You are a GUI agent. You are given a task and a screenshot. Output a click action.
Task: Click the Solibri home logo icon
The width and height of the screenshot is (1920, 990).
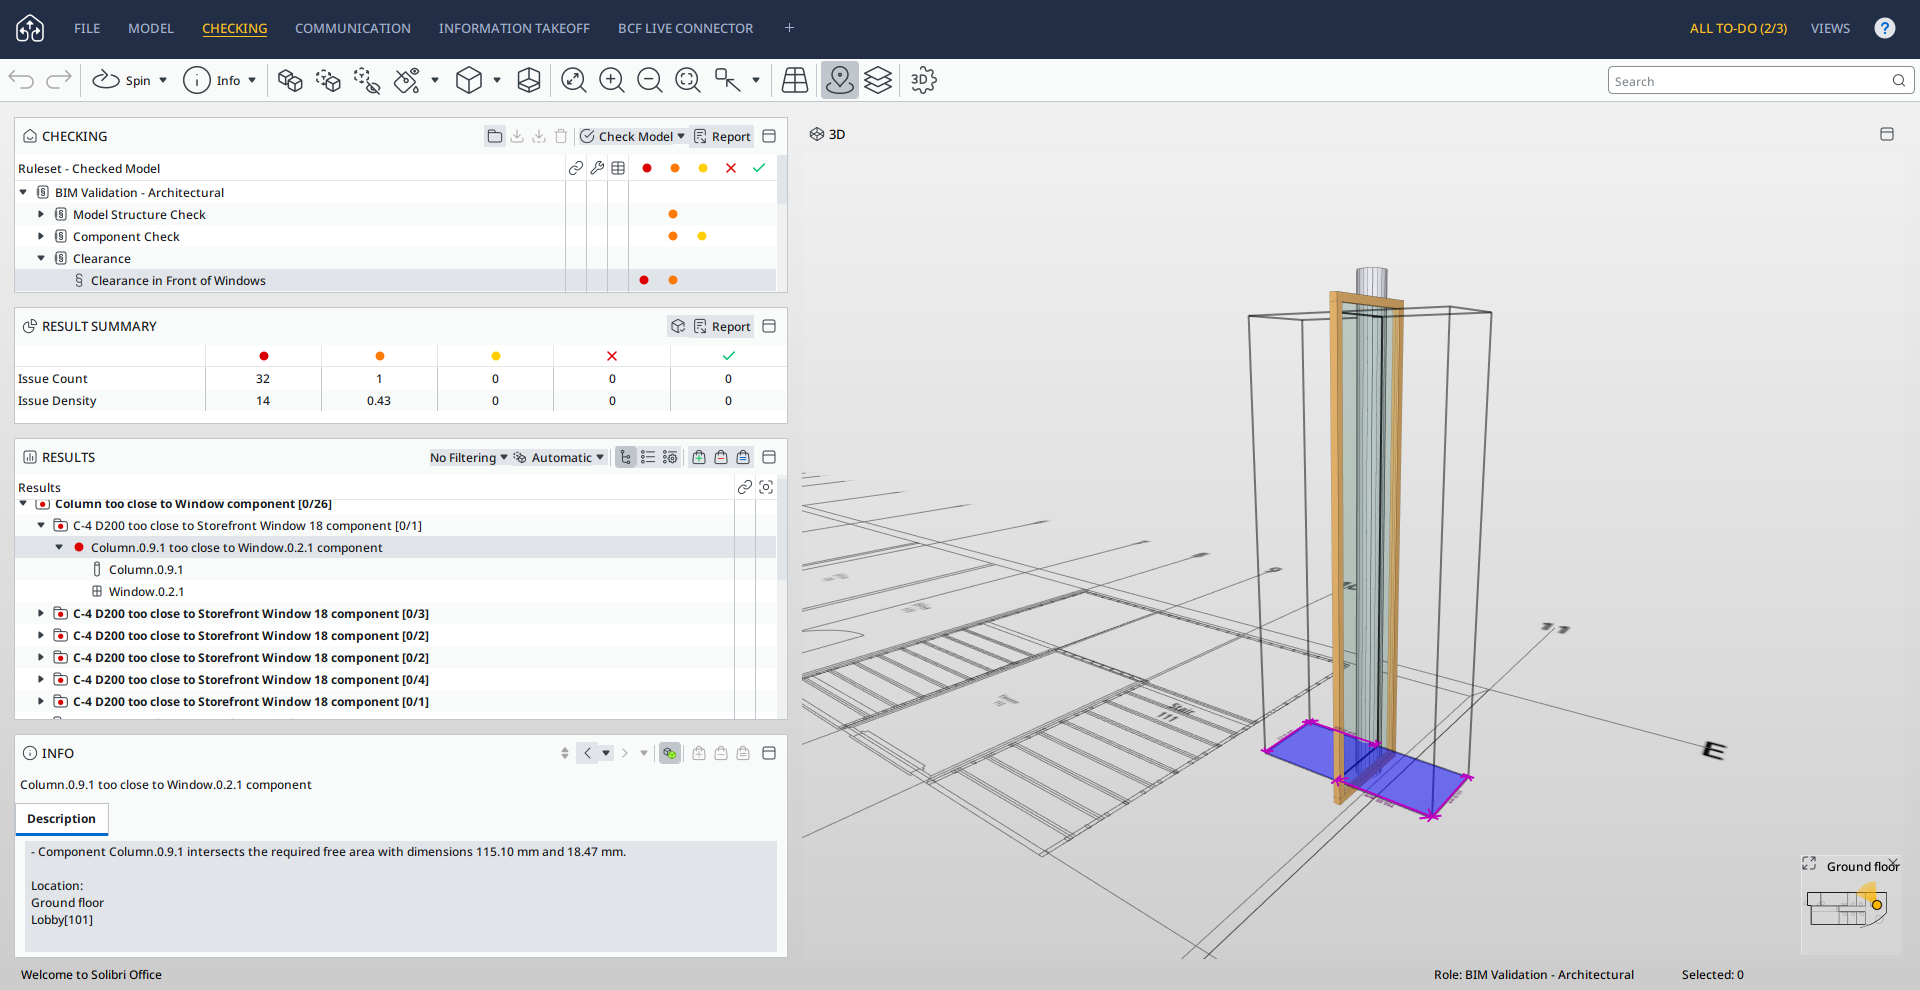click(x=30, y=28)
